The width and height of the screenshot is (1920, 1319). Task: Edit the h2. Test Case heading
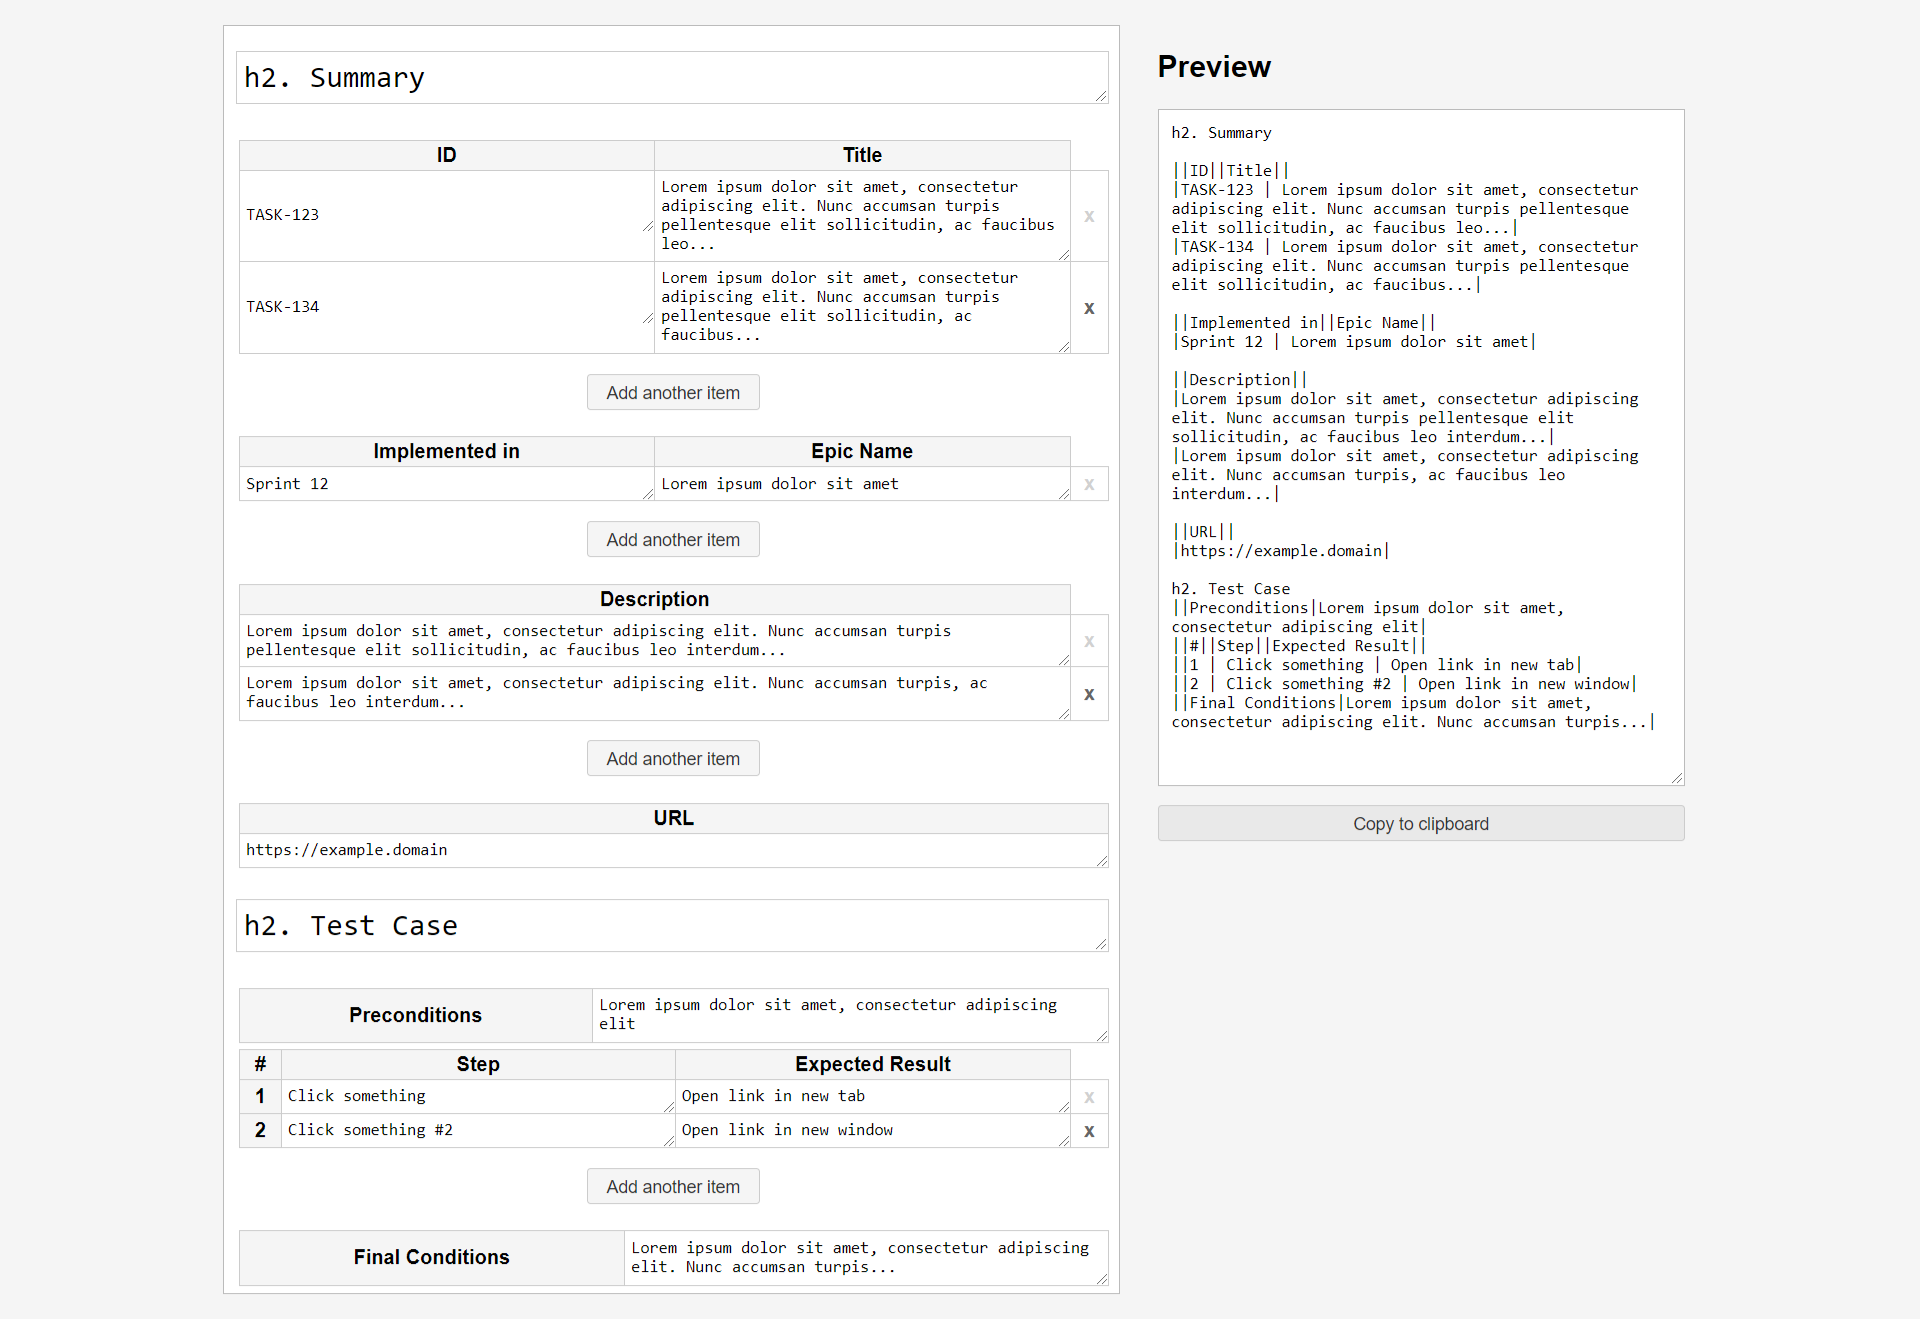click(671, 926)
